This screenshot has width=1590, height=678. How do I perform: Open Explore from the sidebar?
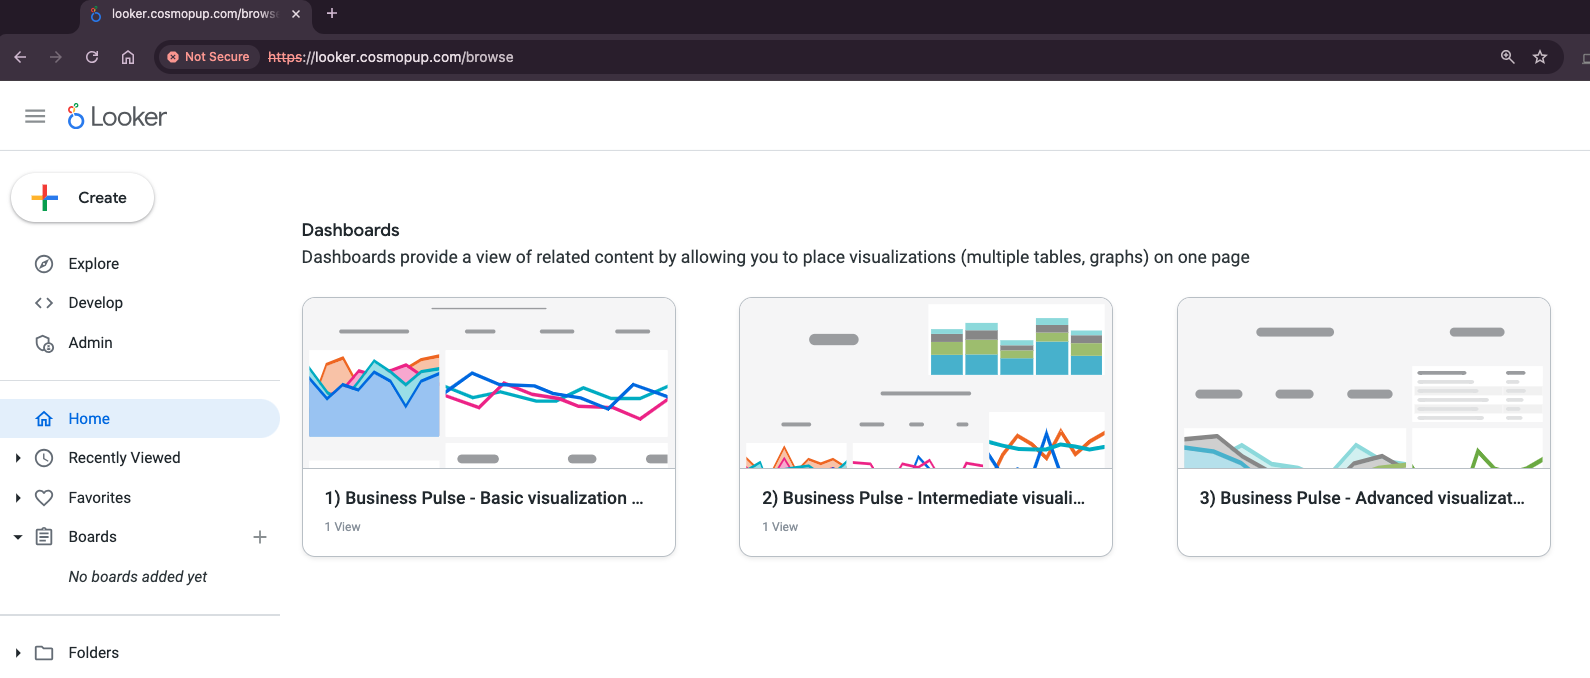coord(93,264)
